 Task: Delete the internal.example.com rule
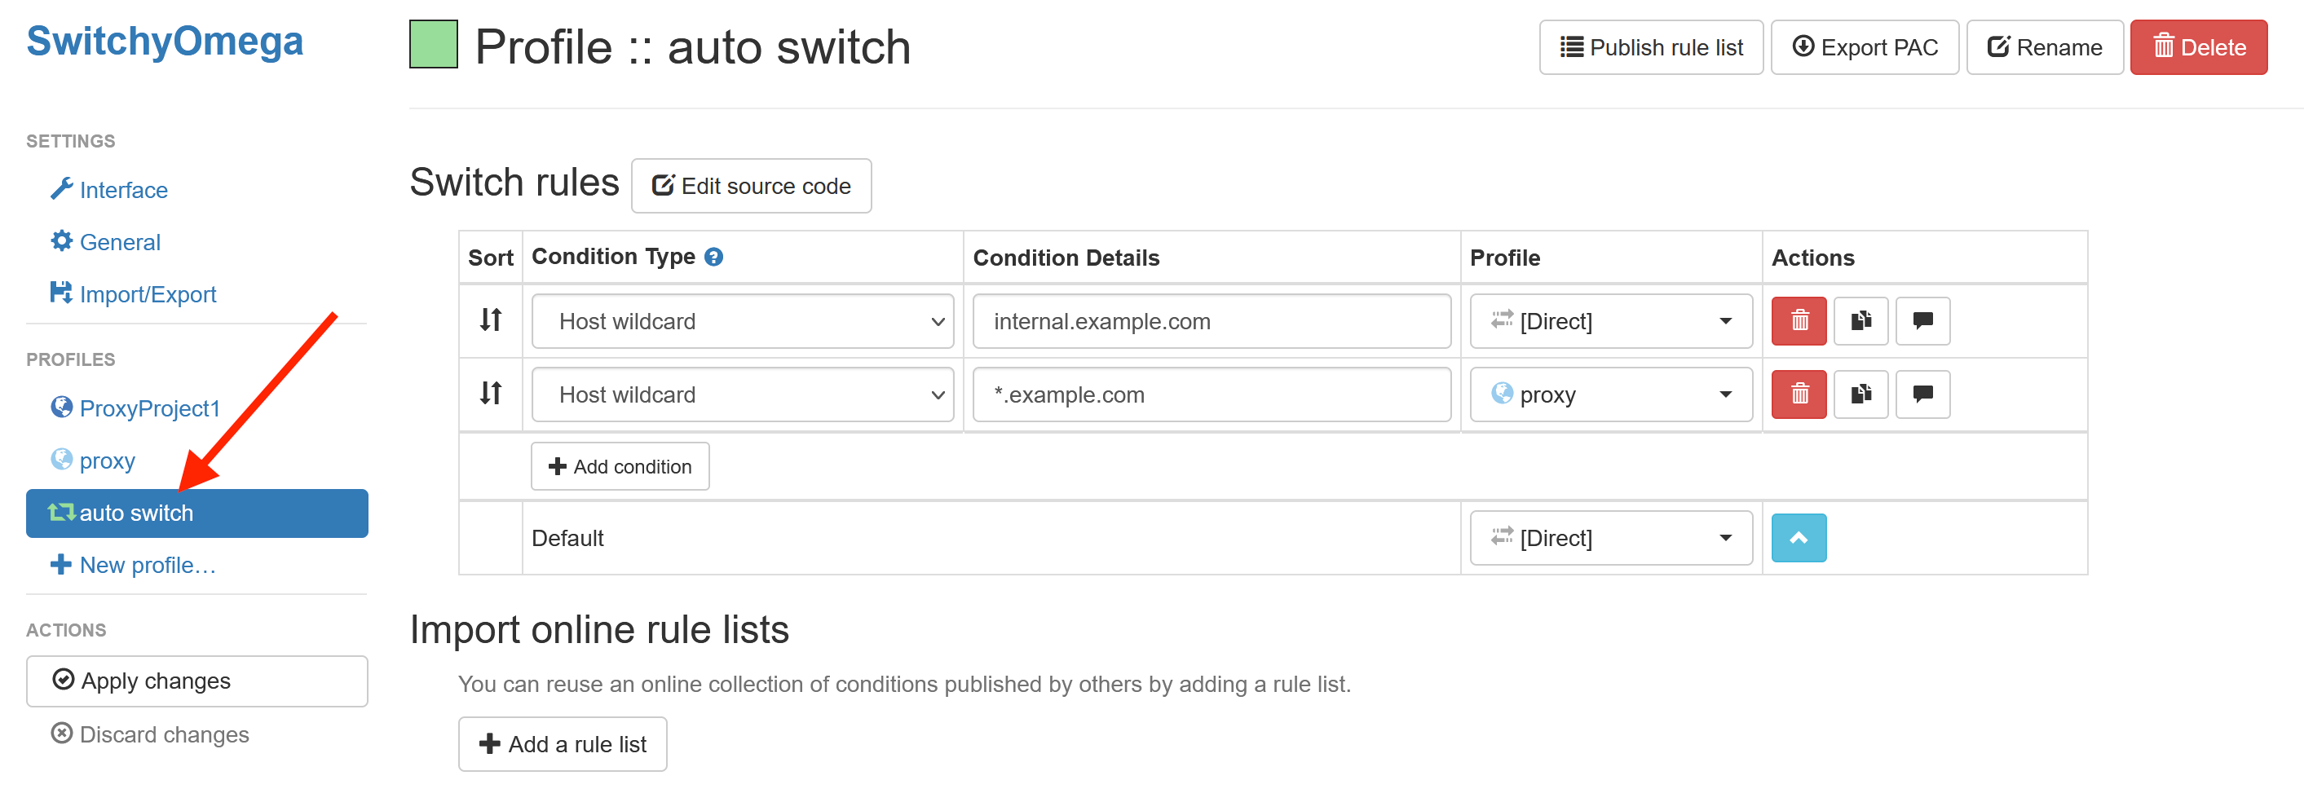(x=1798, y=321)
